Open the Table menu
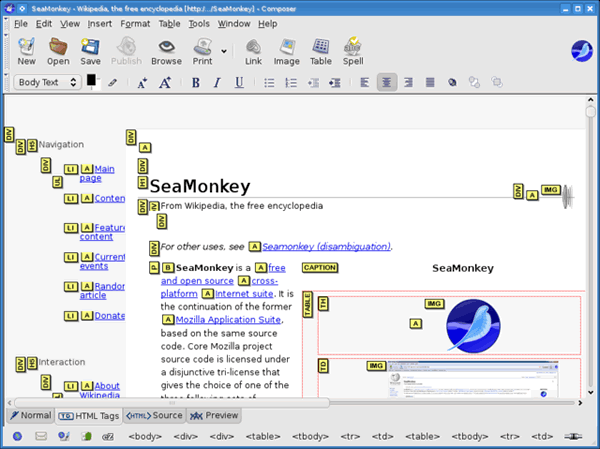Image resolution: width=600 pixels, height=449 pixels. [170, 24]
